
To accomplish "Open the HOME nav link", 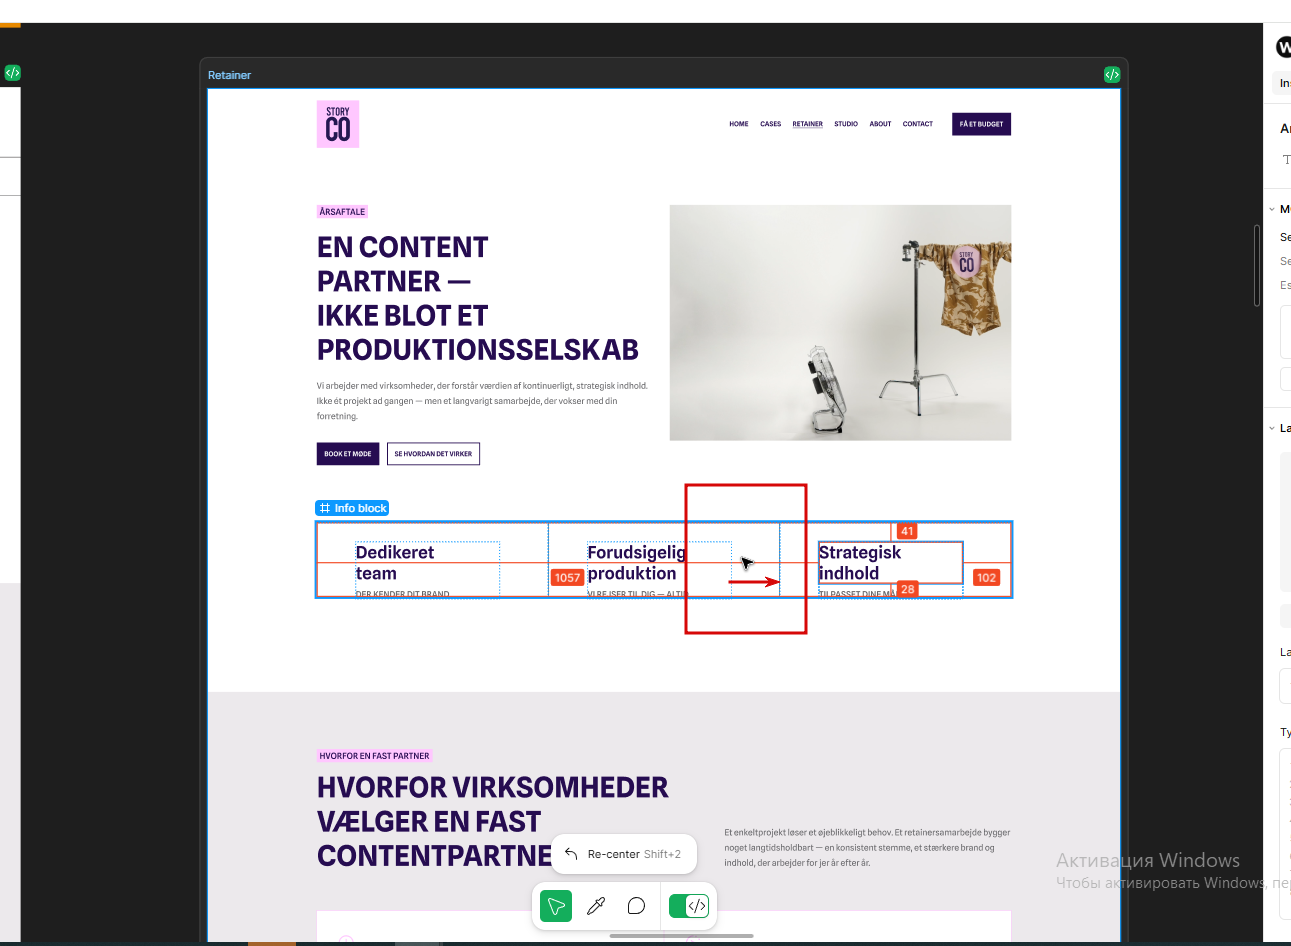I will (x=739, y=124).
